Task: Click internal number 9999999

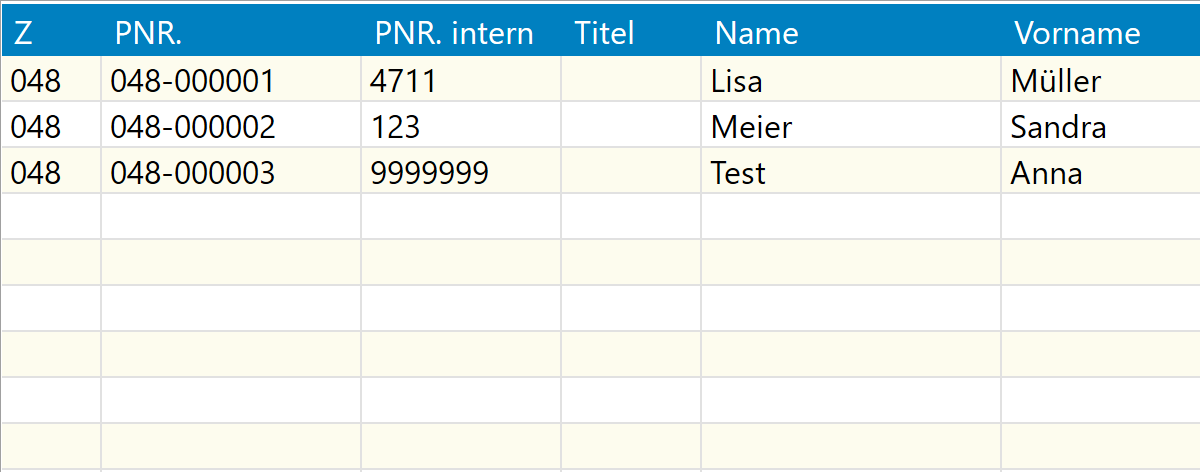Action: pyautogui.click(x=461, y=172)
